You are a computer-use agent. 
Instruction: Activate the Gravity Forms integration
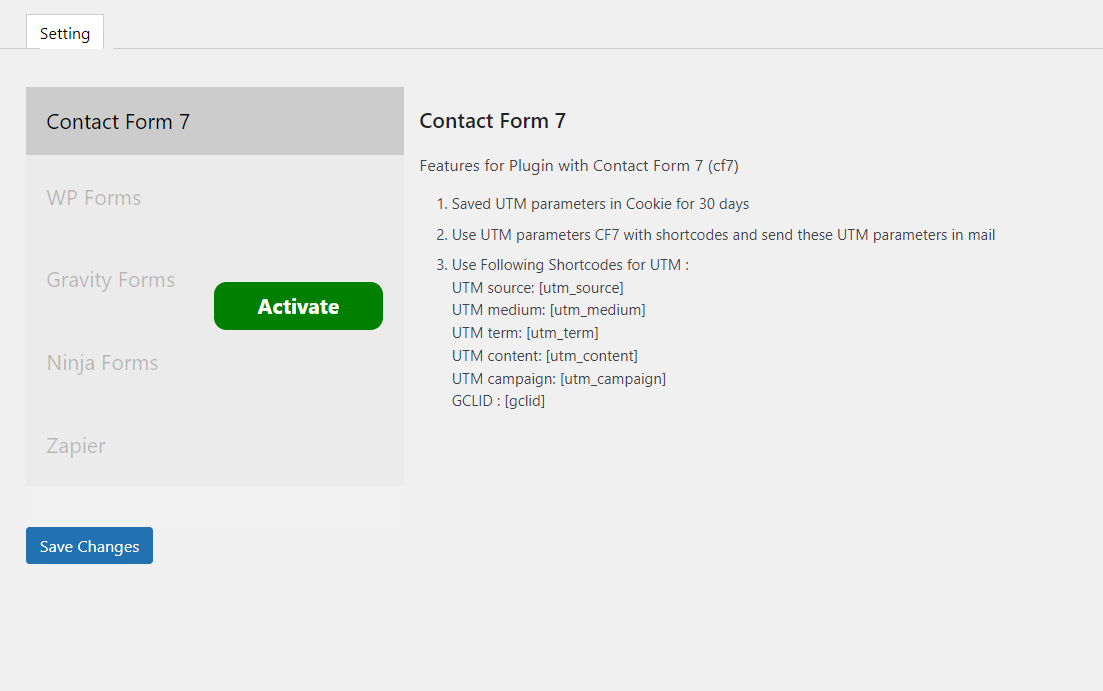[297, 305]
